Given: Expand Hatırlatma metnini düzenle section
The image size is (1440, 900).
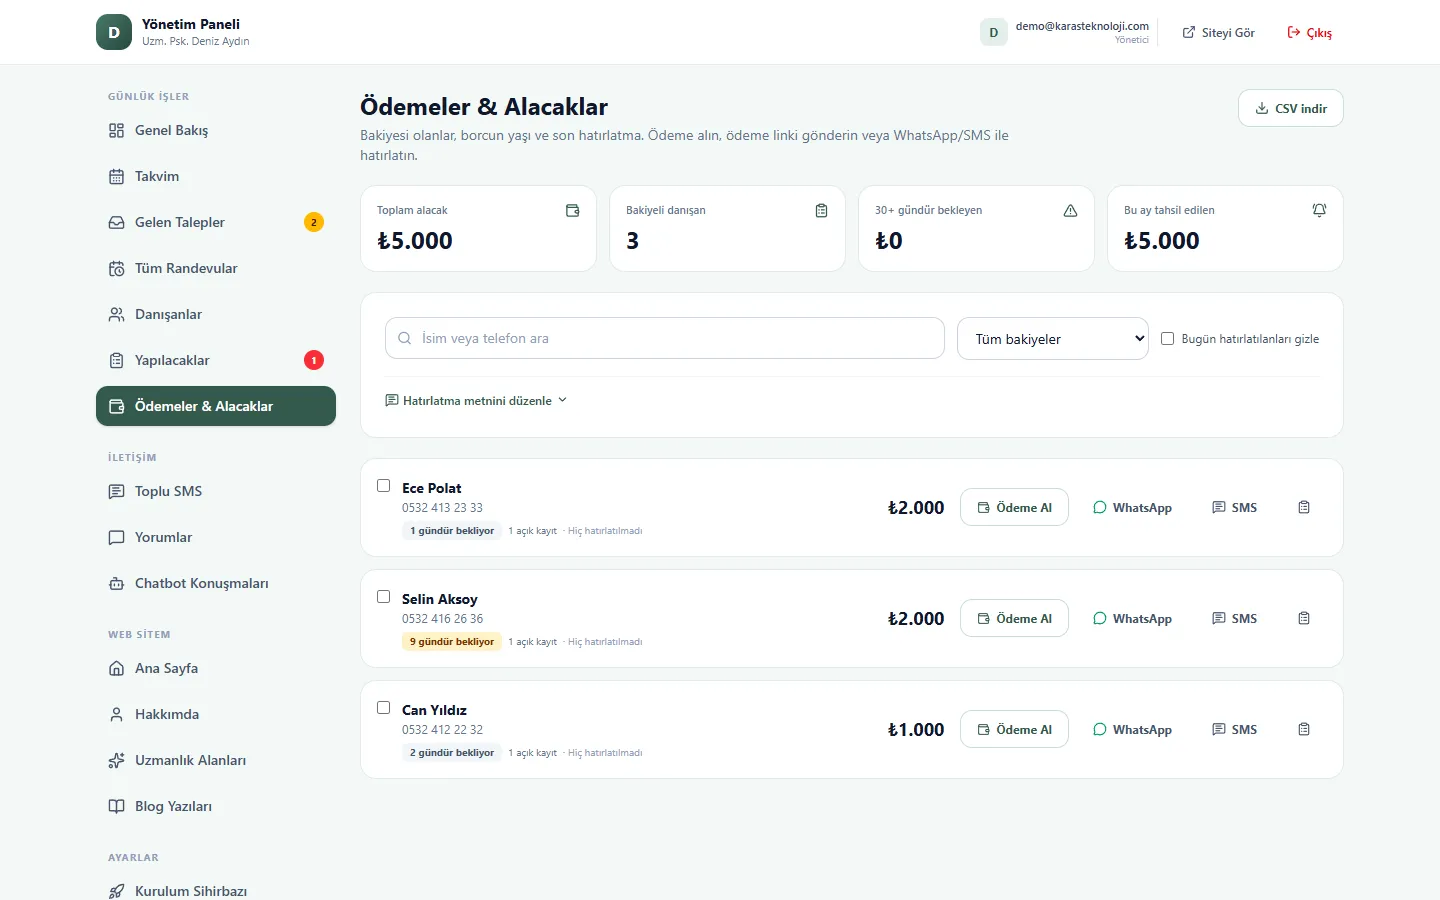Looking at the screenshot, I should pyautogui.click(x=476, y=401).
